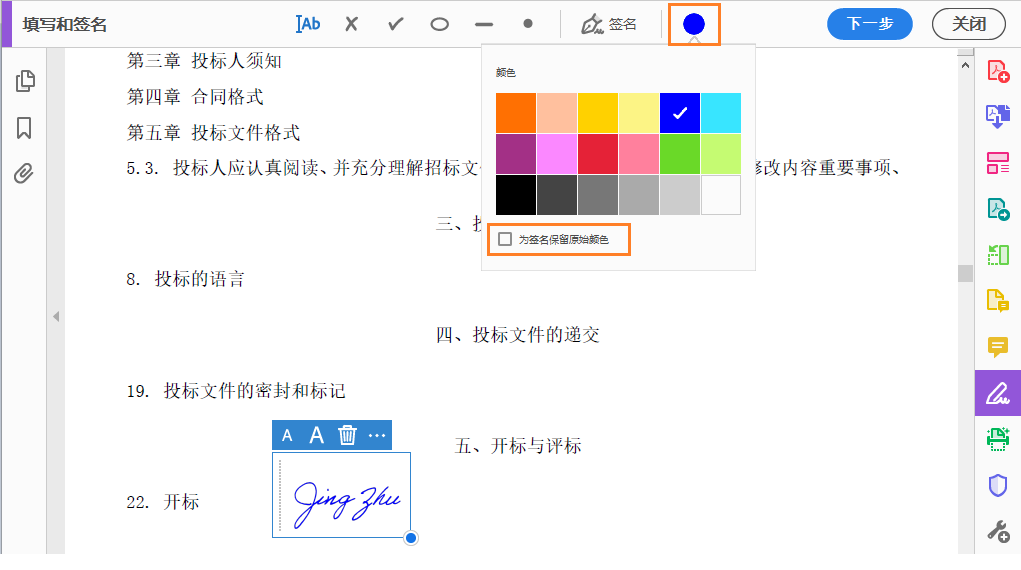Select the active Fill & Sign pen tool

point(998,393)
